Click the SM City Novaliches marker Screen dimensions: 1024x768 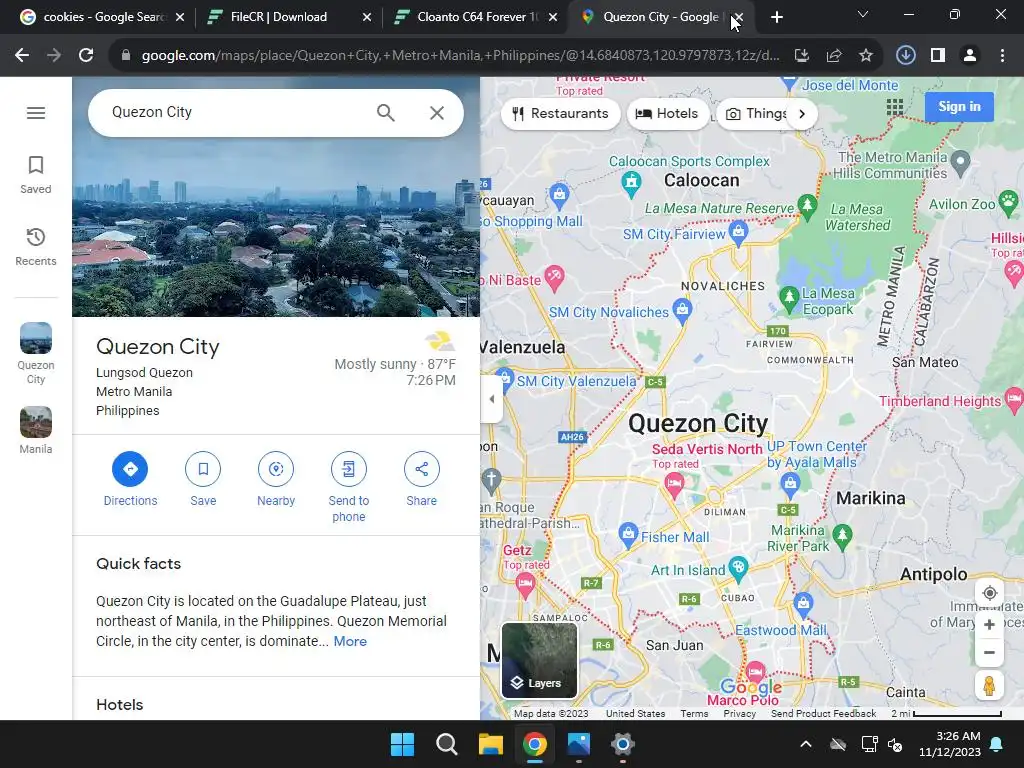pyautogui.click(x=682, y=310)
